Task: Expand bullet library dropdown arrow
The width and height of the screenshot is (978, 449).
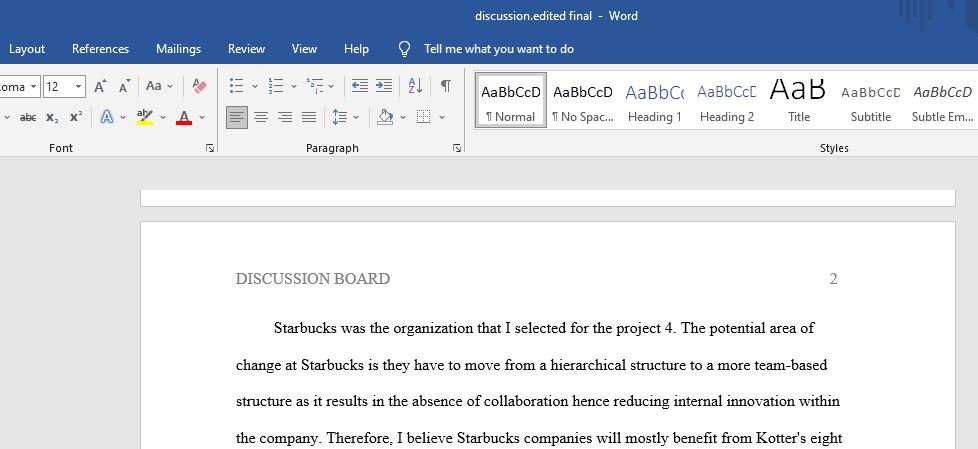Action: click(254, 86)
